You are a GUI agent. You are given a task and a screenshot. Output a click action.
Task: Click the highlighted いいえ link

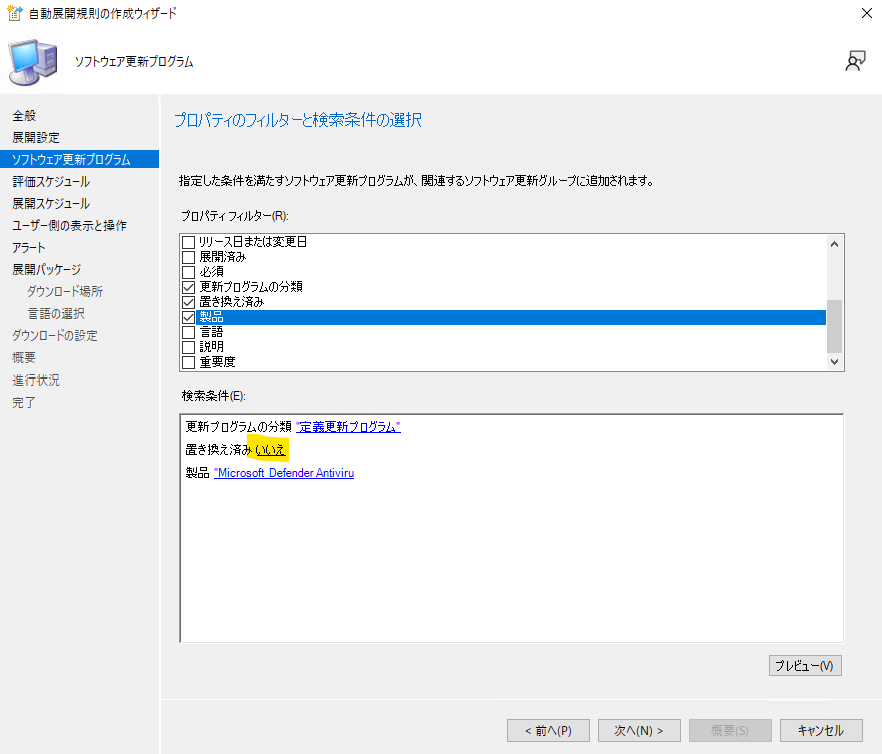(x=271, y=449)
